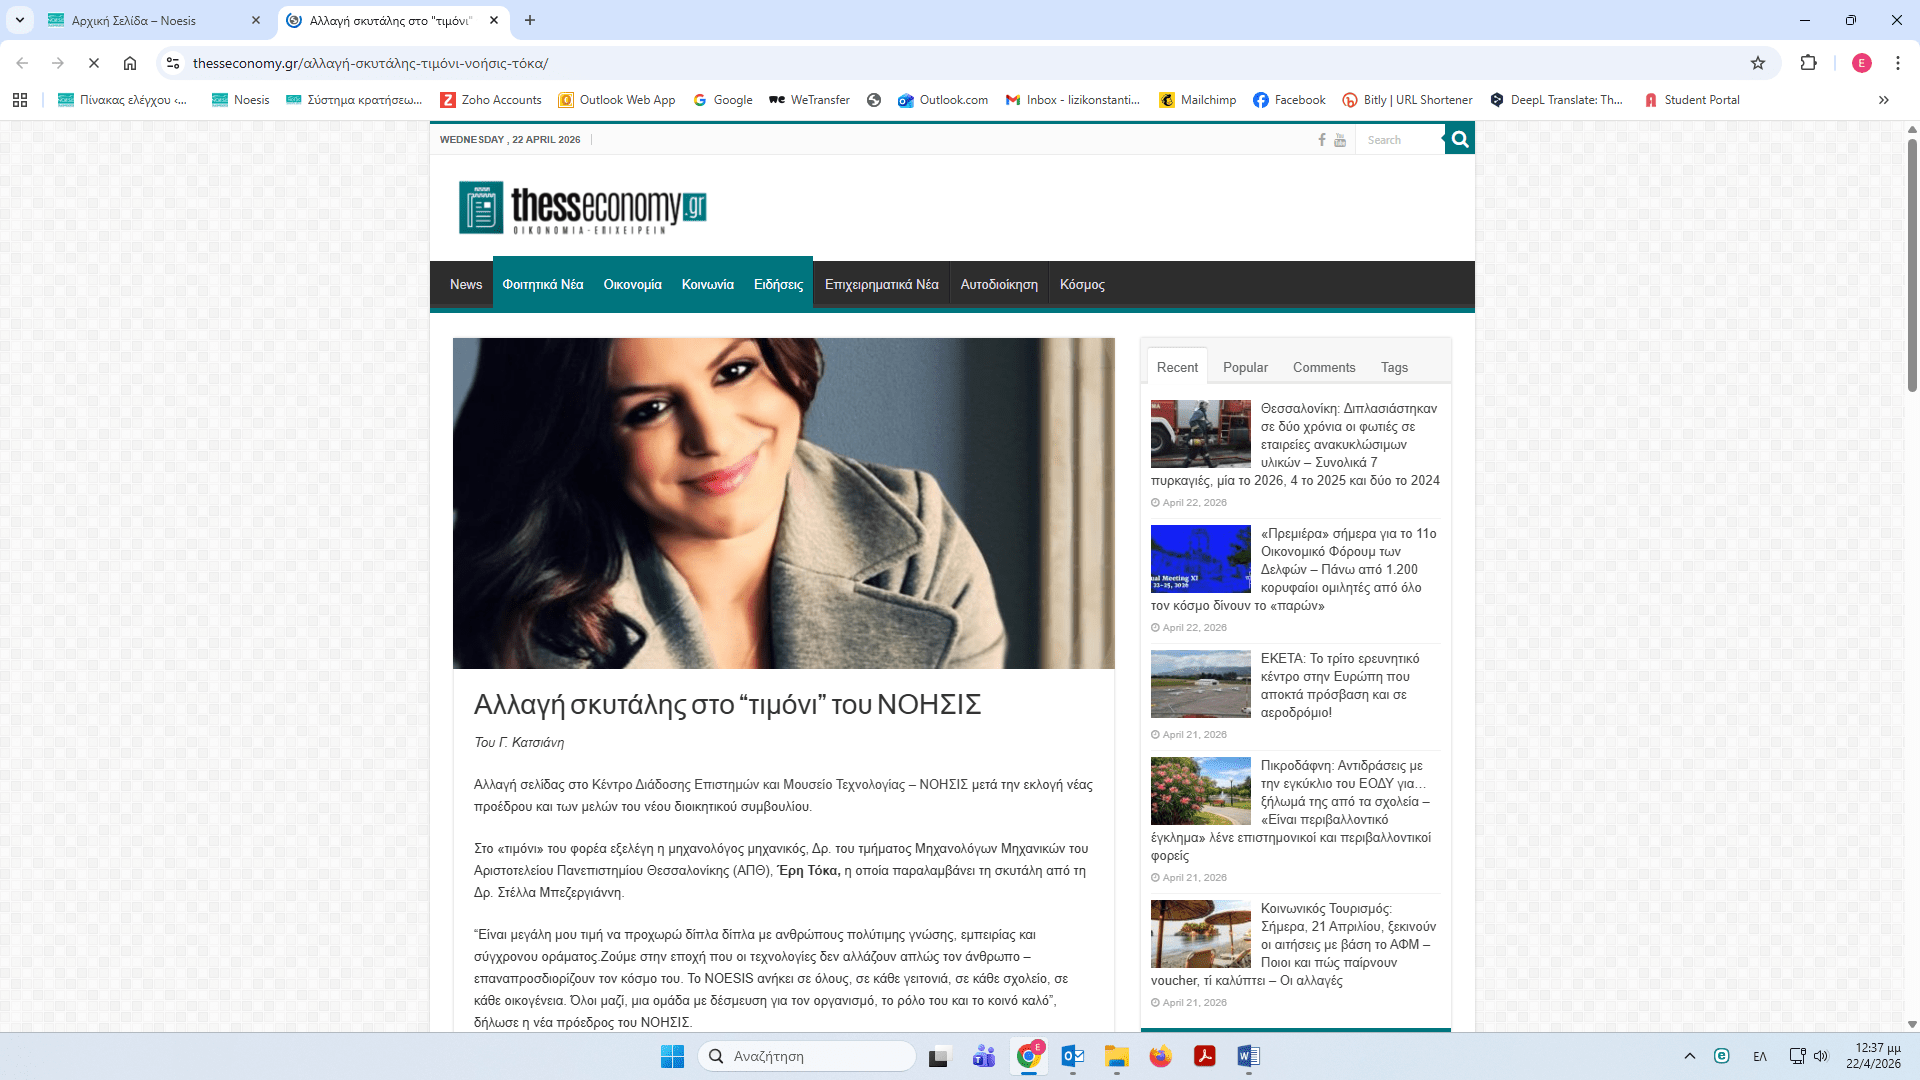This screenshot has width=1920, height=1080.
Task: Open the ΕΚΕΤΑ research center article link
Action: [1339, 685]
